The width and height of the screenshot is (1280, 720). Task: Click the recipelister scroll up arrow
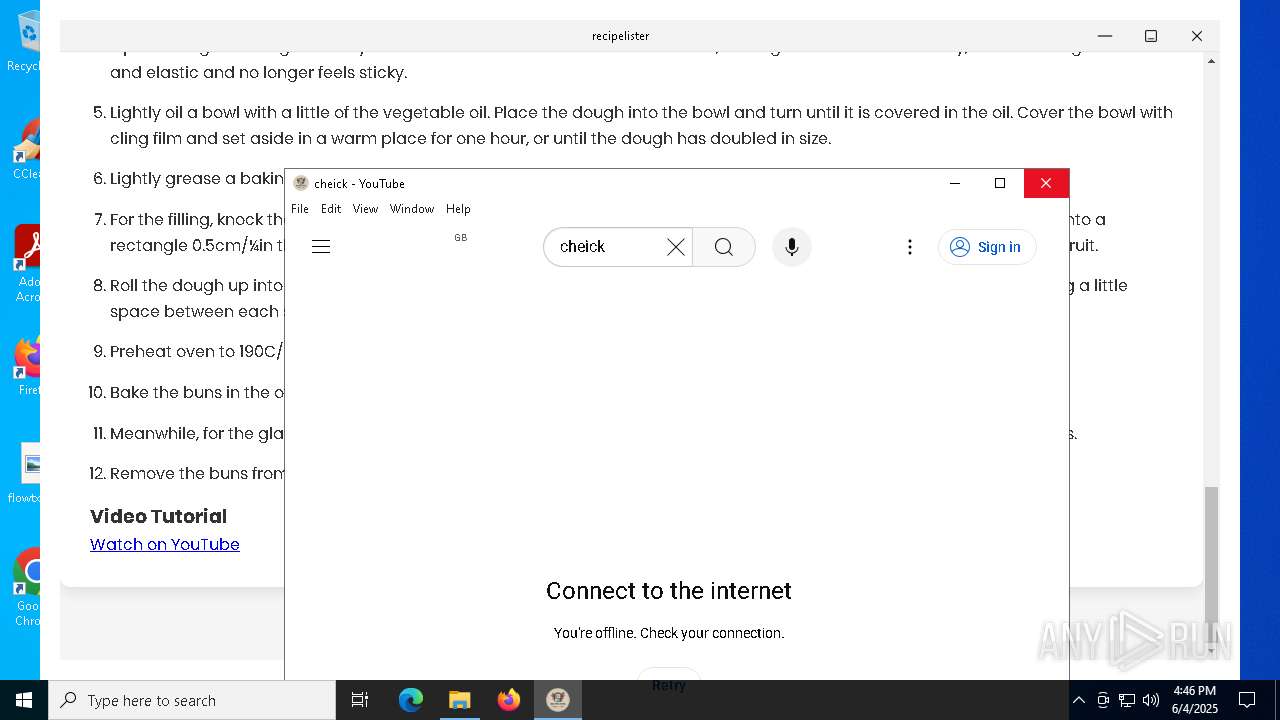(1211, 61)
